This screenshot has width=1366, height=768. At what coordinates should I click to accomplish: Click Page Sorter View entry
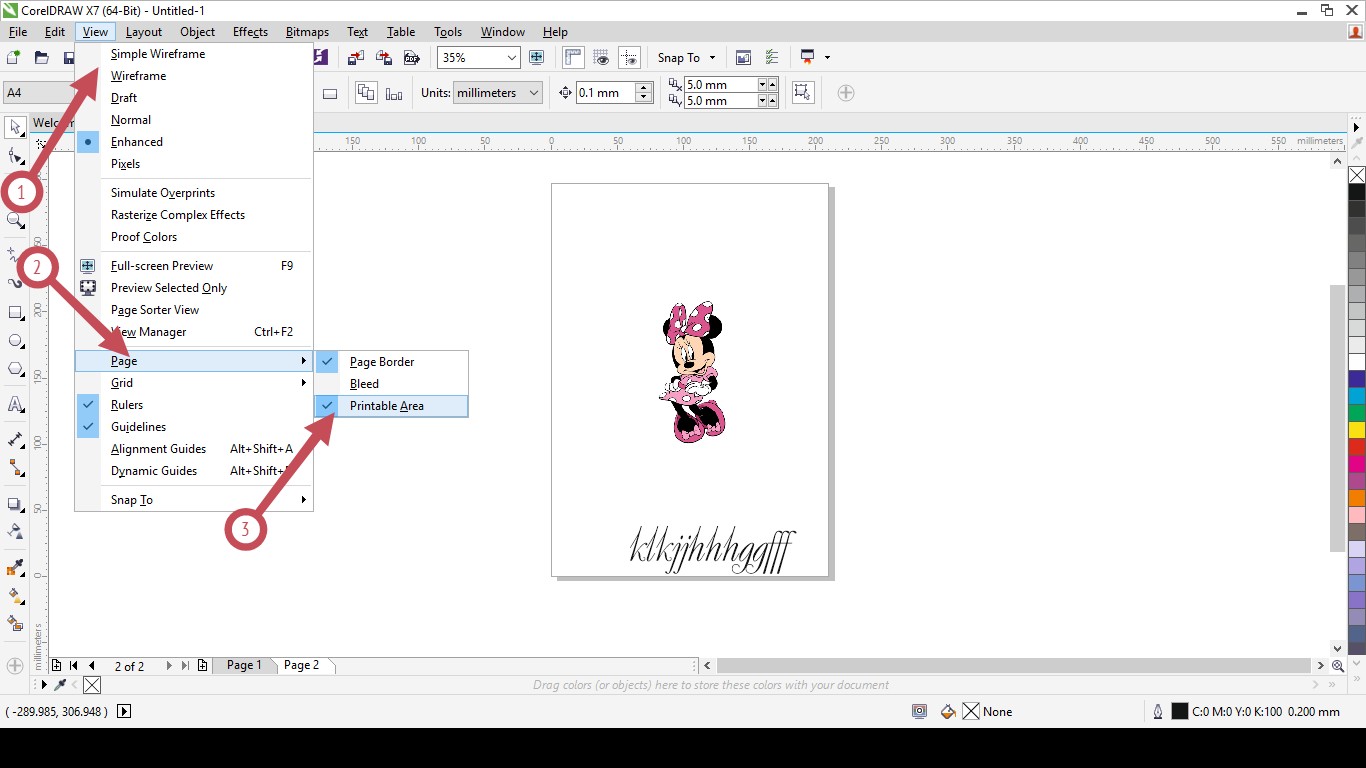pyautogui.click(x=194, y=310)
